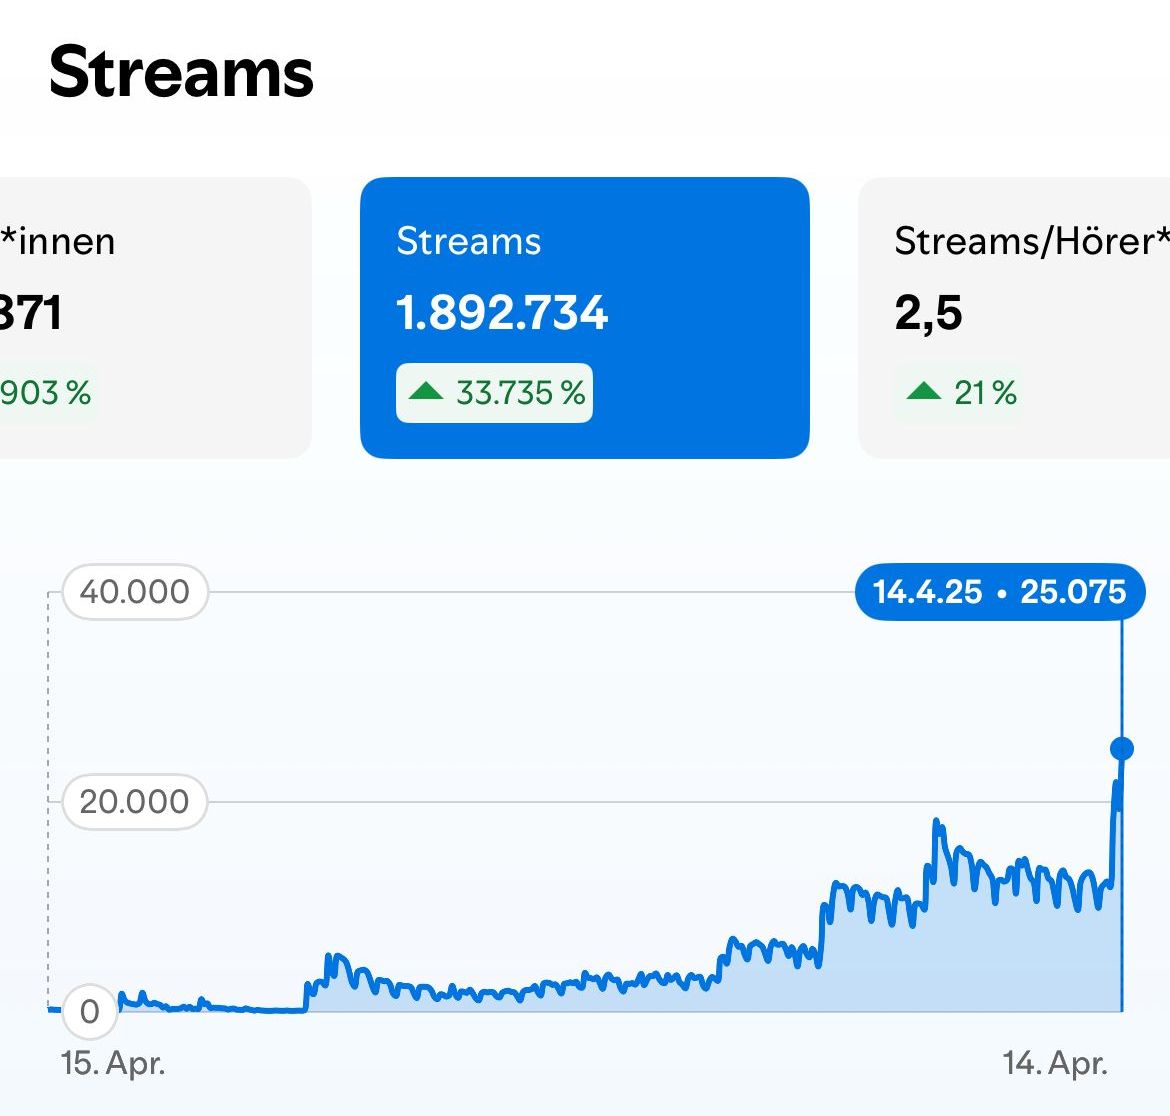Viewport: 1170px width, 1116px height.
Task: Click the 371 value in left card
Action: pyautogui.click(x=30, y=313)
